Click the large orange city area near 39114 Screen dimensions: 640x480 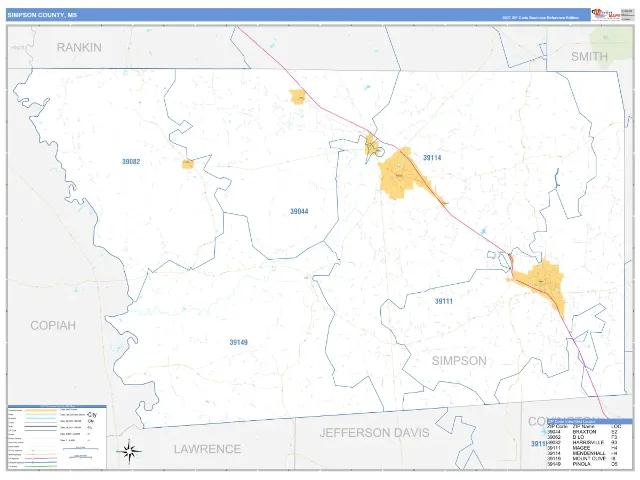[398, 175]
